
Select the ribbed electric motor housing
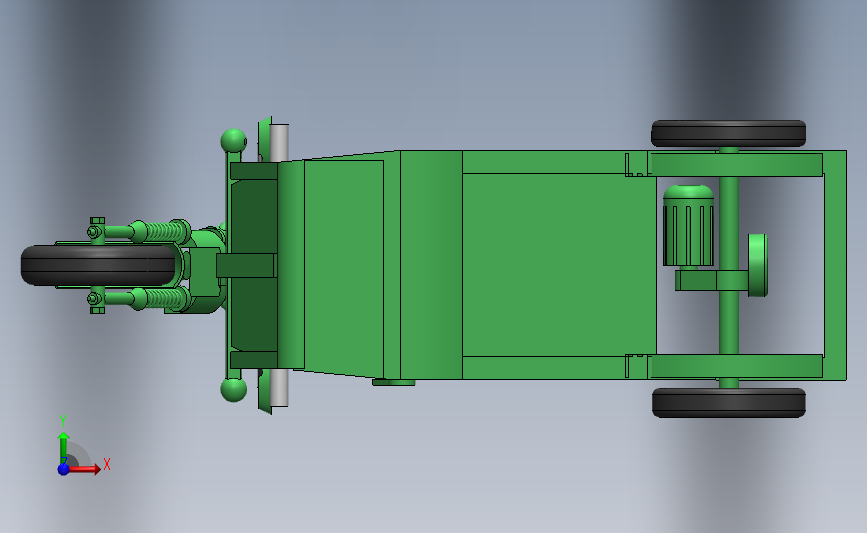point(688,226)
